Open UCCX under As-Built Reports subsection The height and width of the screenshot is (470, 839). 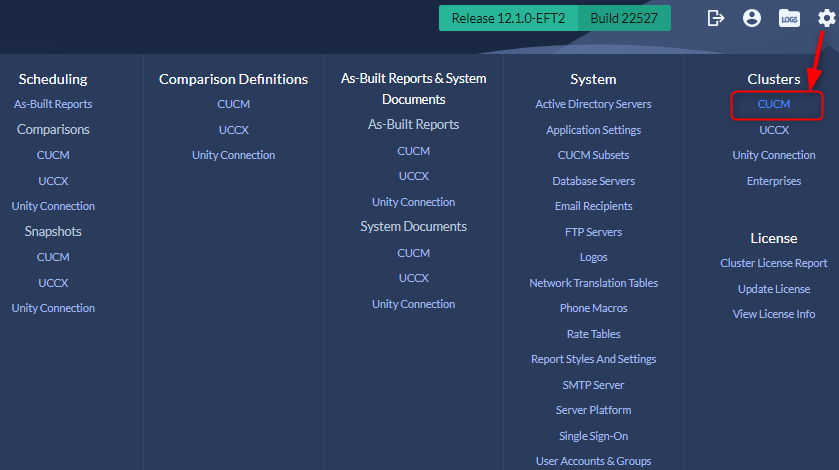(x=413, y=176)
